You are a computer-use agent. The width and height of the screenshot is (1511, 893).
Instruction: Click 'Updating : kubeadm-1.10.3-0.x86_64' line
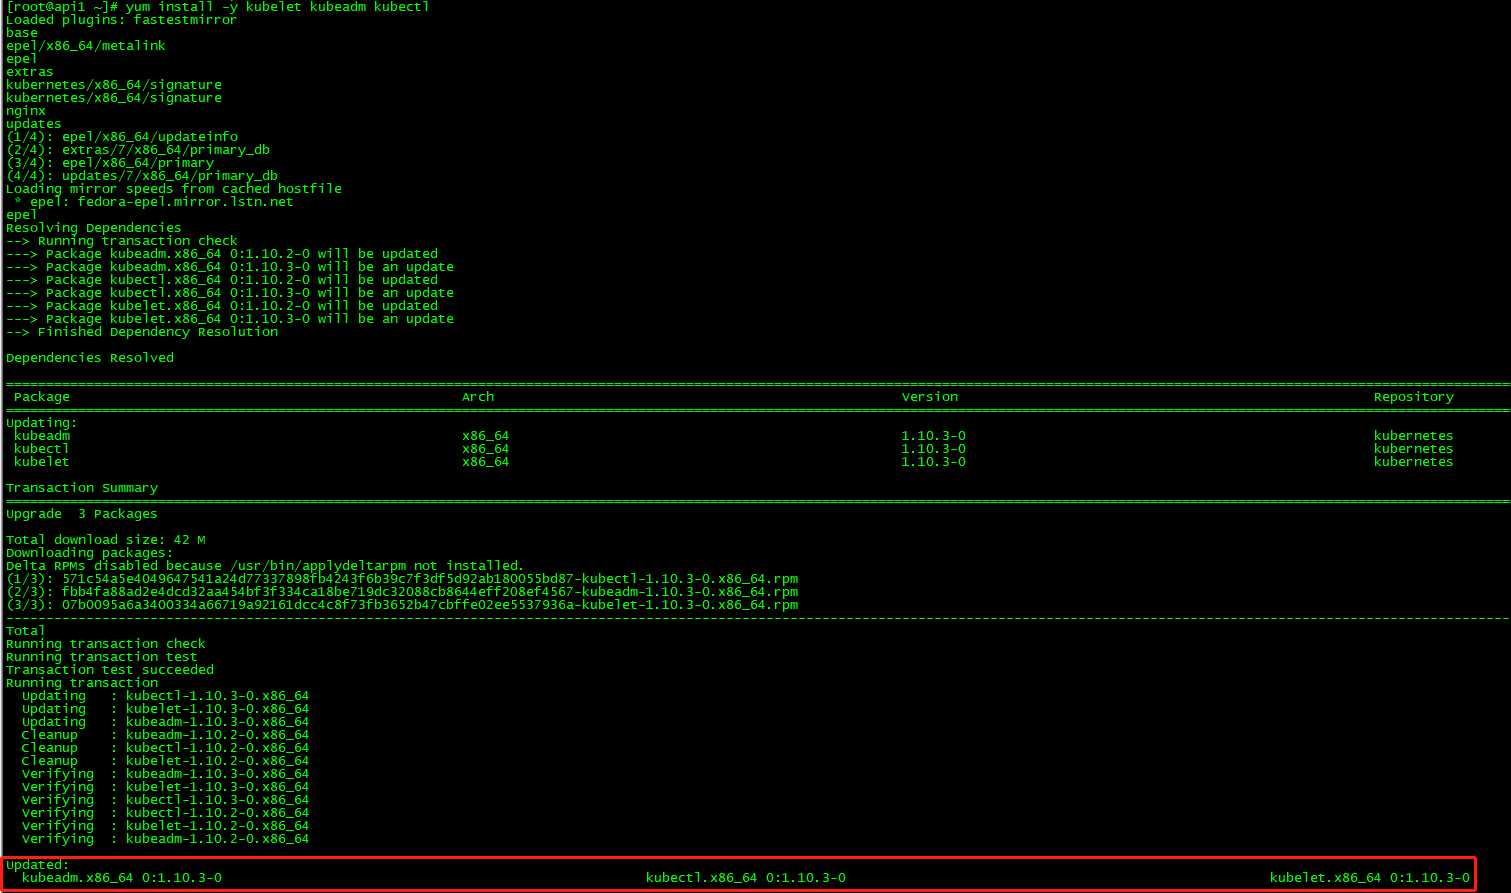(x=166, y=722)
